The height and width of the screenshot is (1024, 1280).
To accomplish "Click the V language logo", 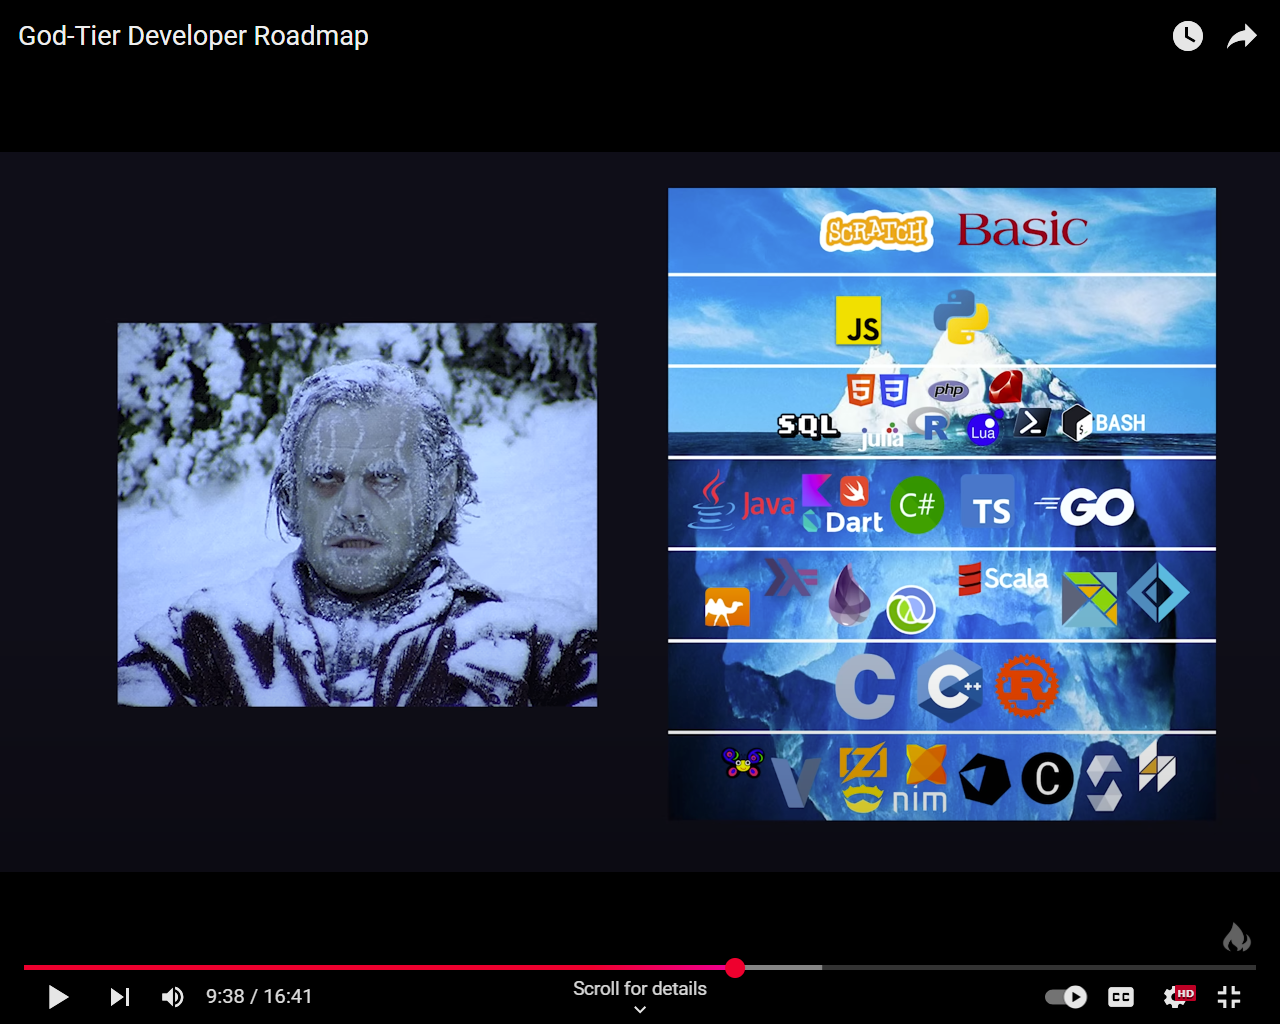I will 797,783.
